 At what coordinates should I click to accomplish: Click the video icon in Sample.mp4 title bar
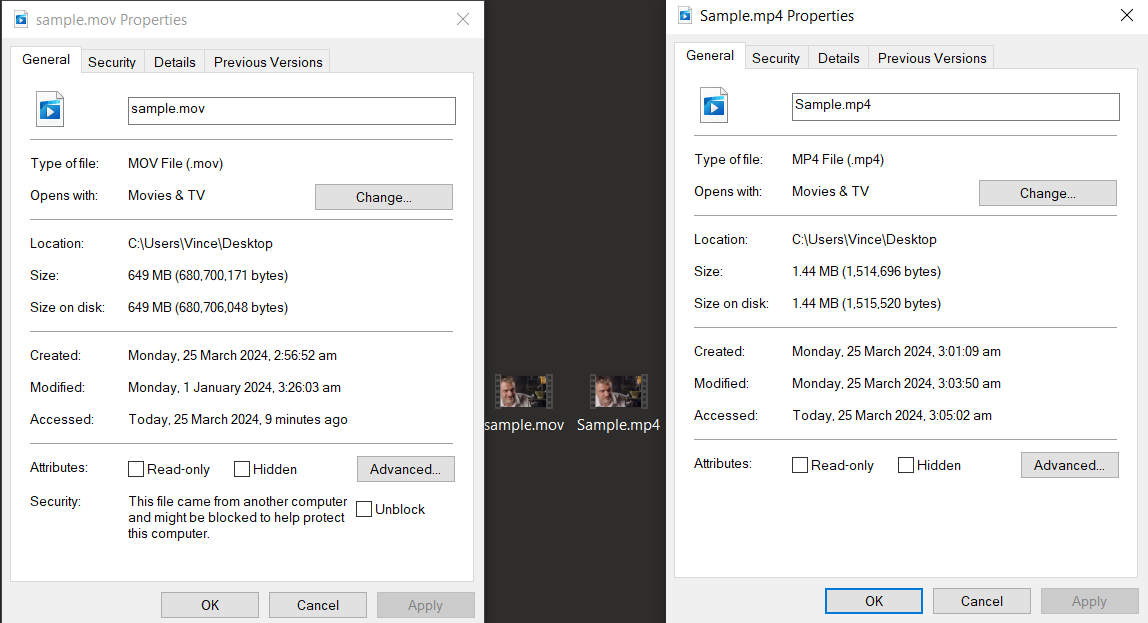point(684,15)
